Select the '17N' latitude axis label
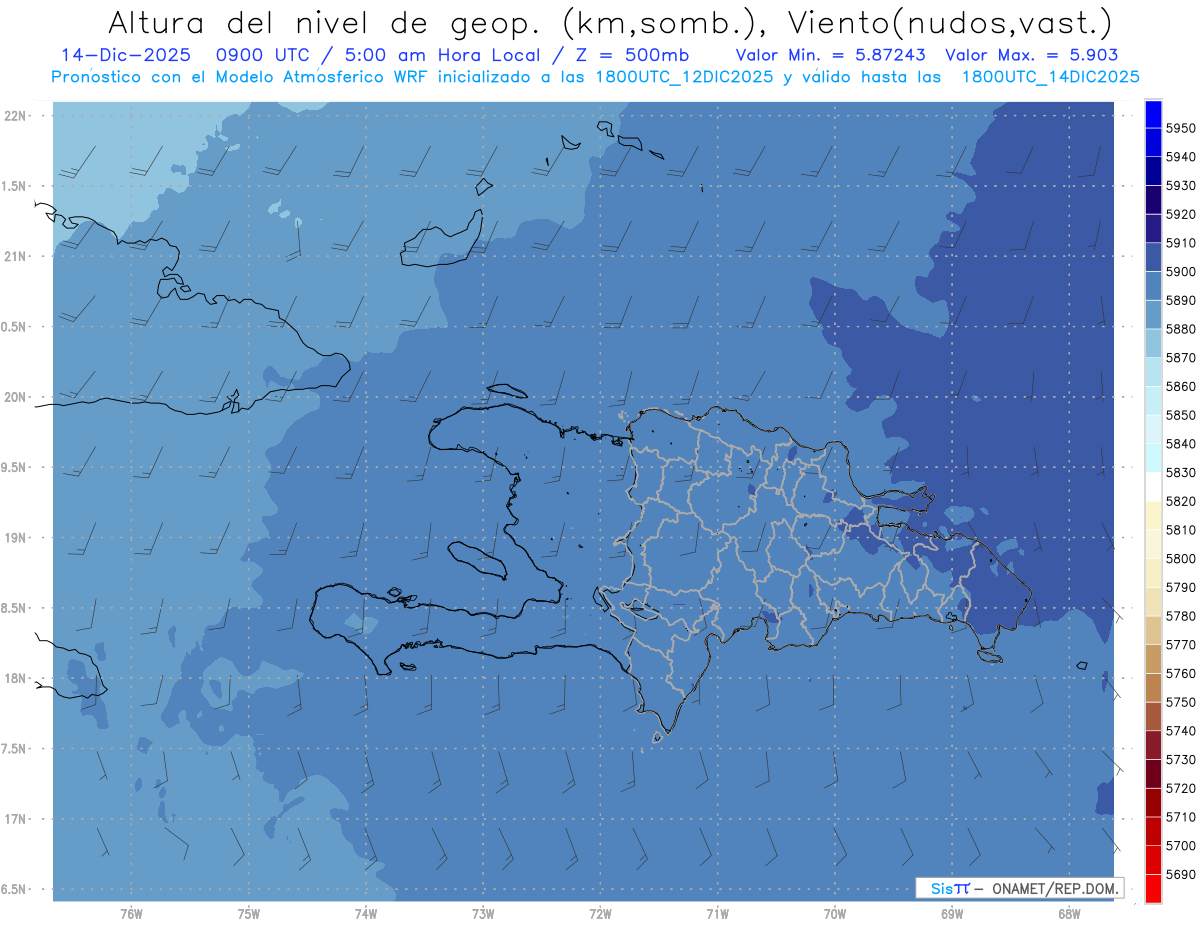This screenshot has width=1200, height=927. [x=15, y=819]
